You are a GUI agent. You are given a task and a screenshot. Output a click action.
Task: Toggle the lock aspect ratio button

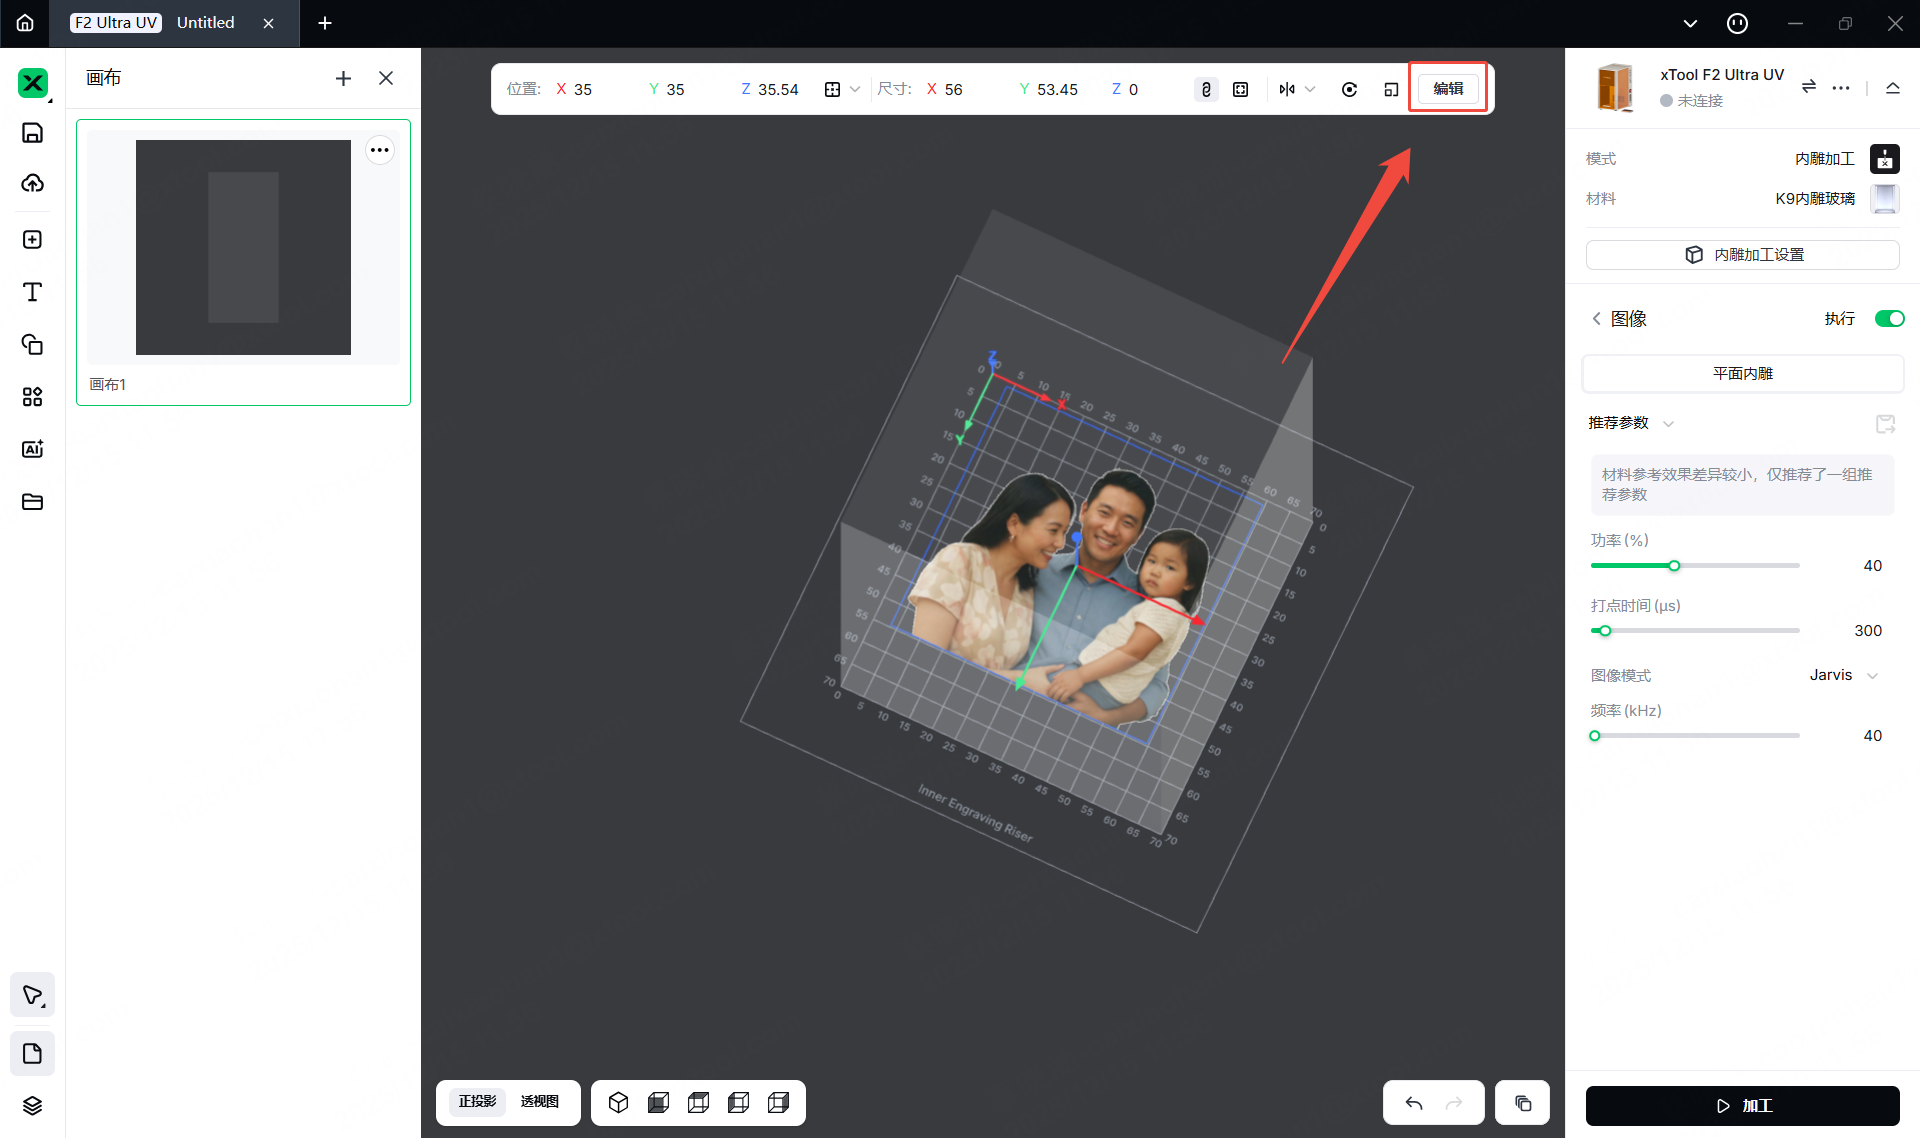(x=1206, y=89)
